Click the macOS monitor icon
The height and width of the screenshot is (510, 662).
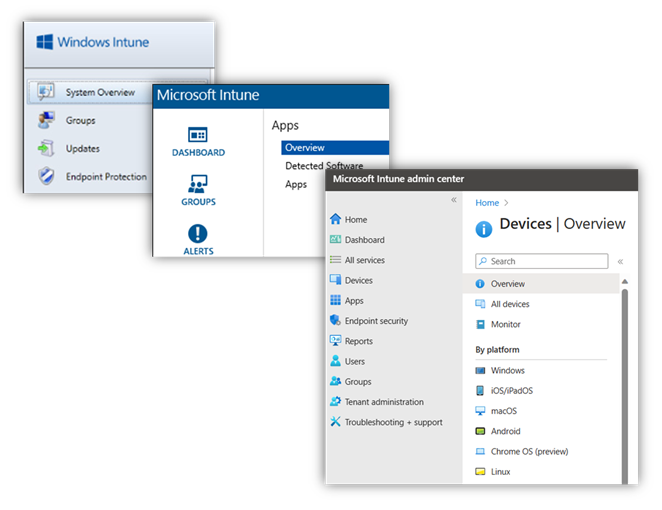(480, 411)
